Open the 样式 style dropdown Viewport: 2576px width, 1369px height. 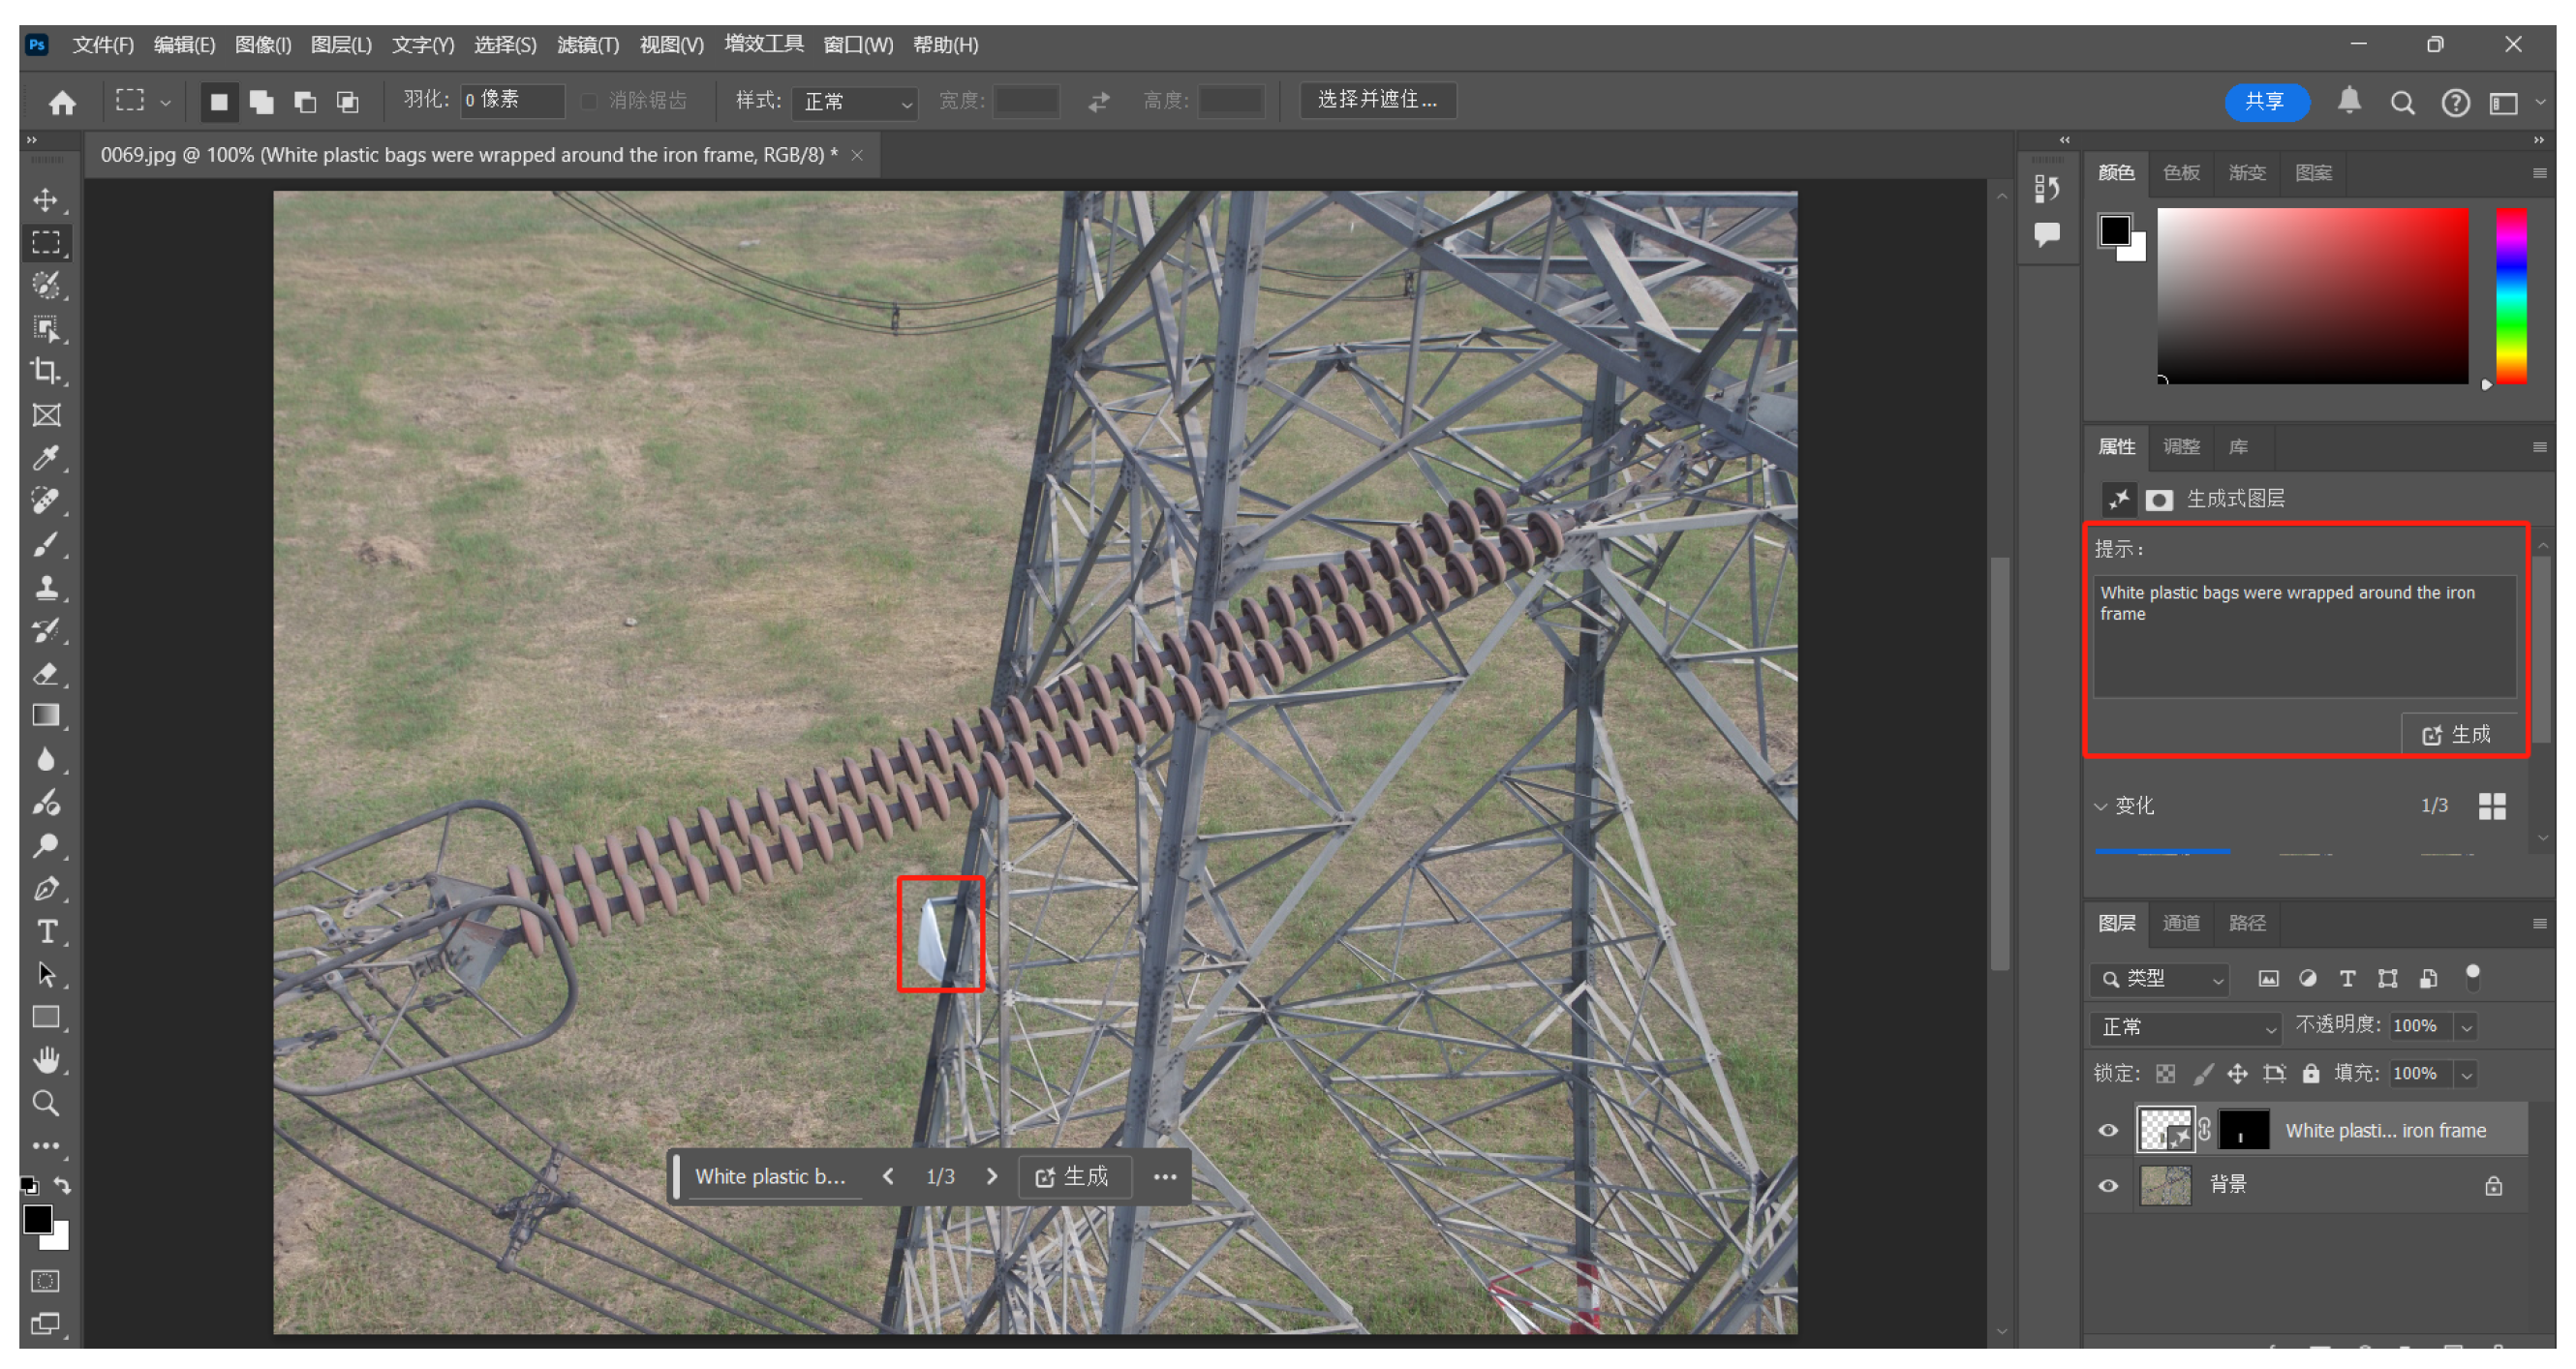tap(855, 101)
